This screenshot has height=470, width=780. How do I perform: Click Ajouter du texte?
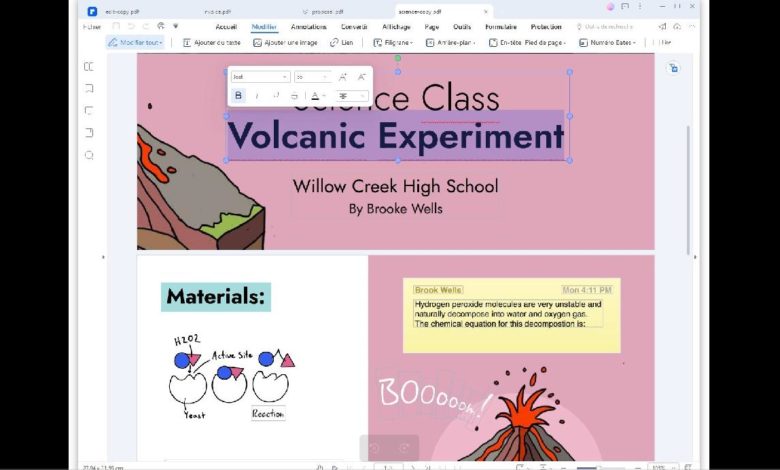click(212, 43)
